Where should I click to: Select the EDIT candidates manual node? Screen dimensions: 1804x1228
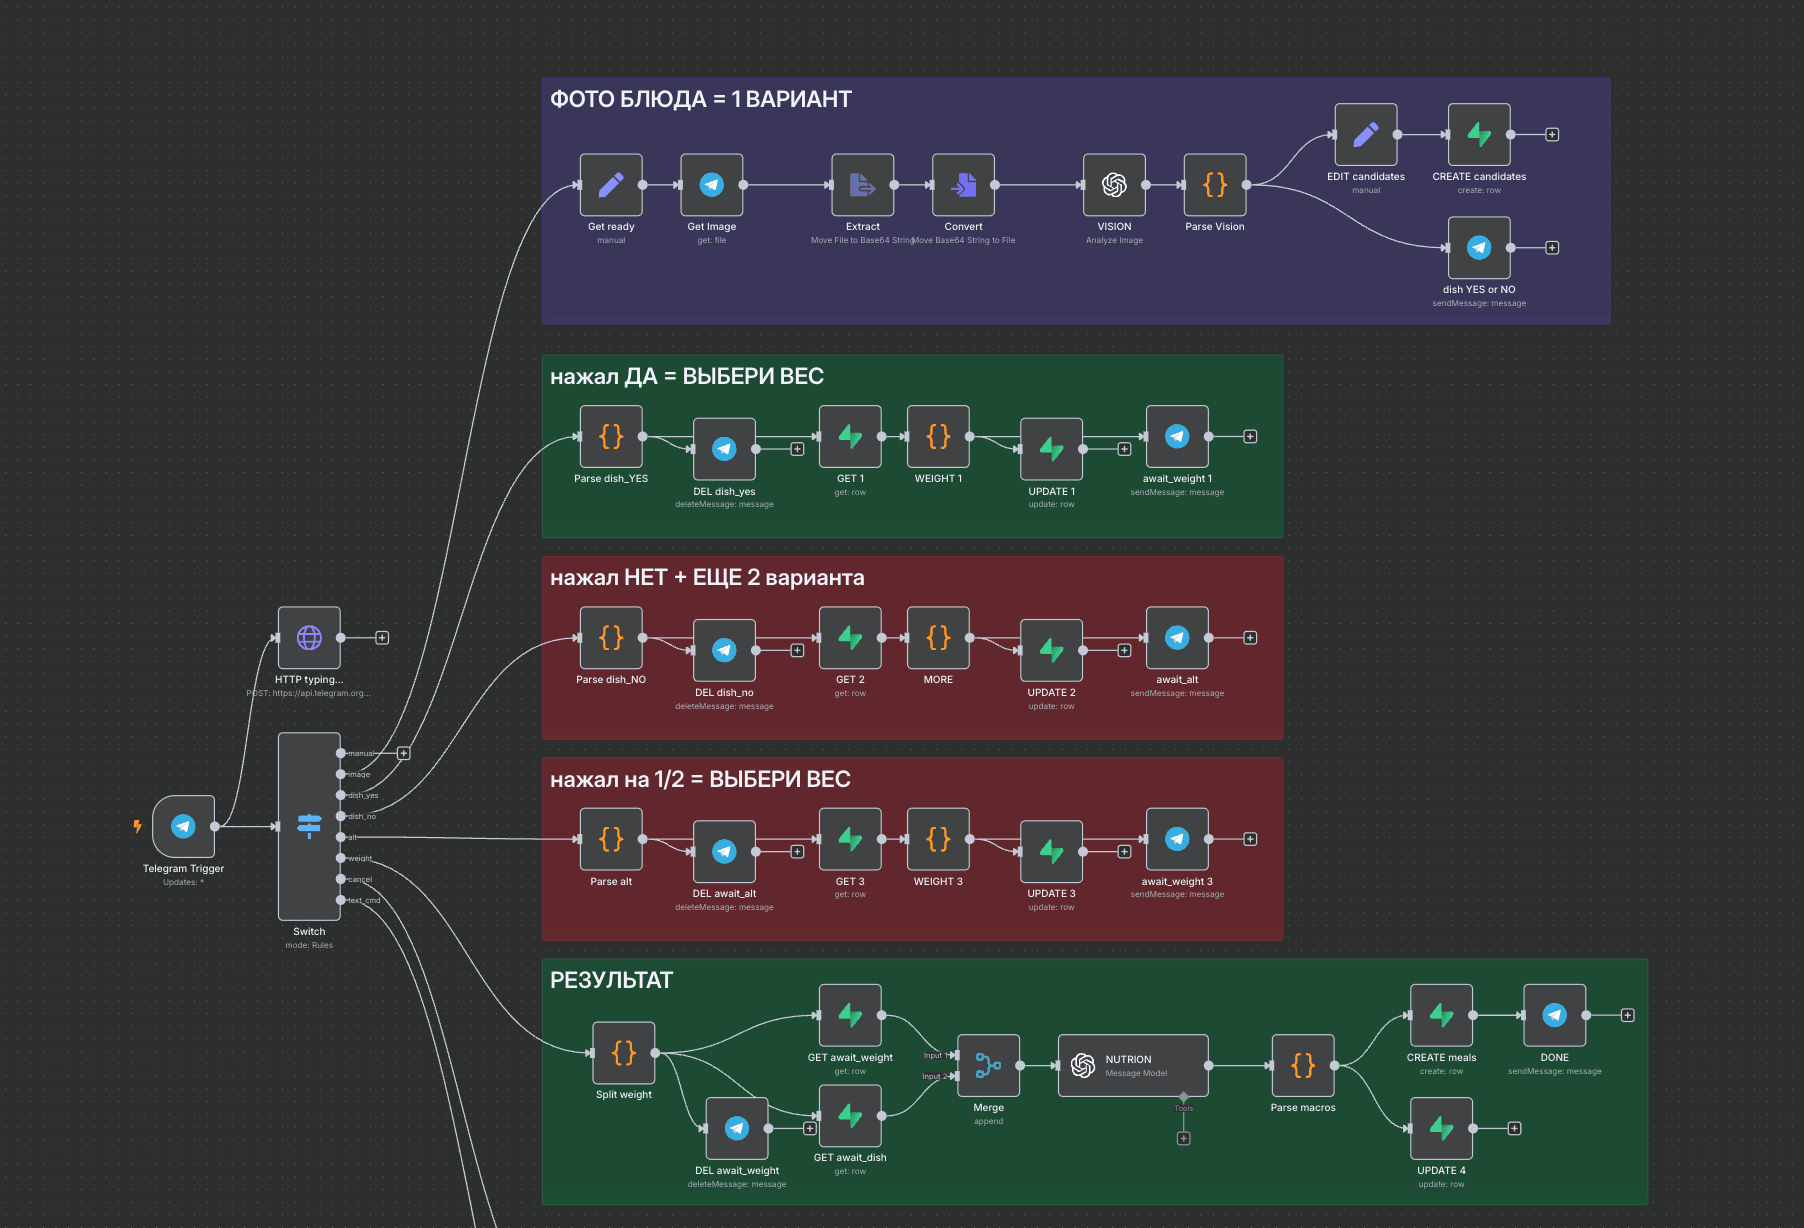(1366, 135)
